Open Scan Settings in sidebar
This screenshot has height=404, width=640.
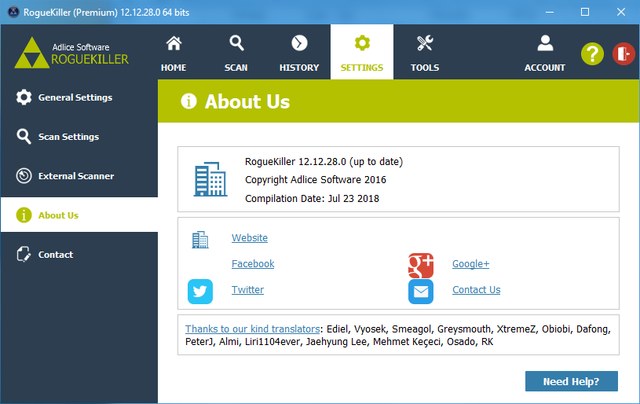click(68, 137)
